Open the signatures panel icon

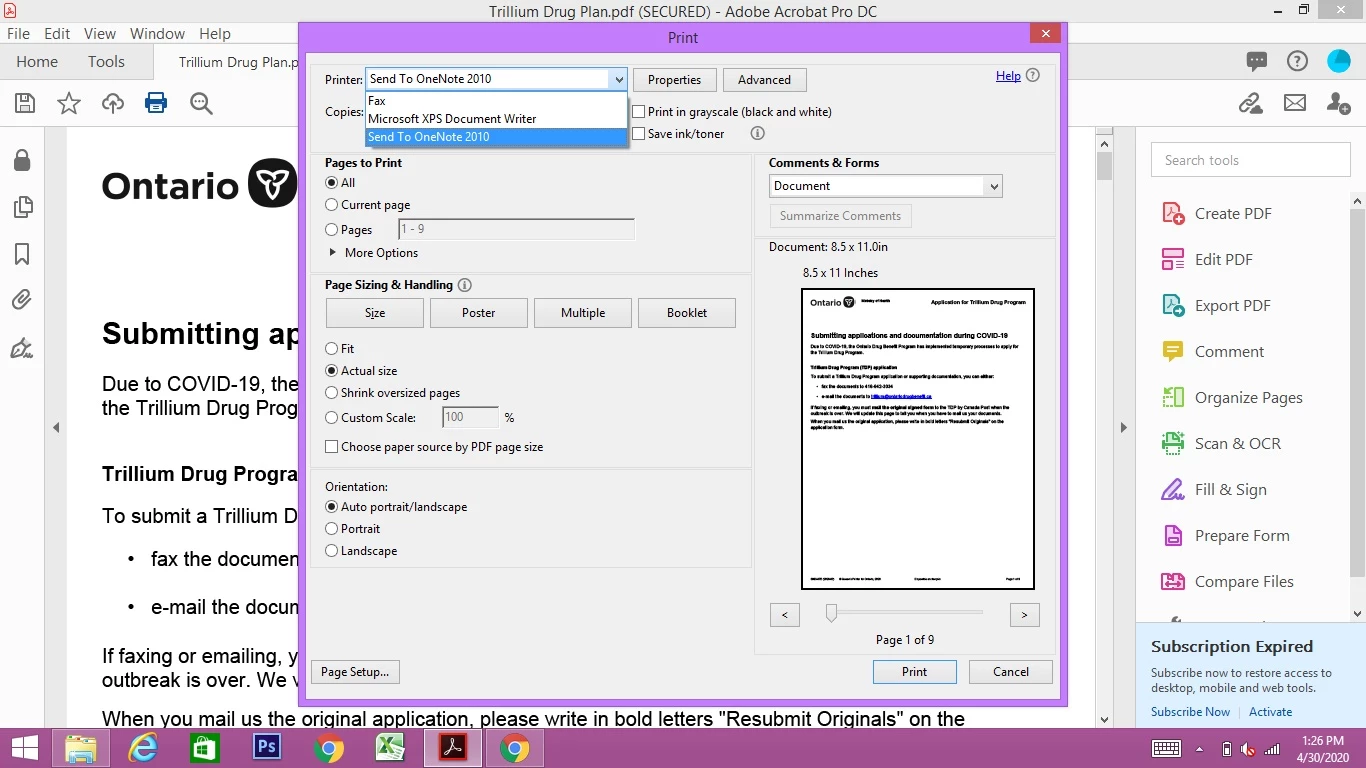pyautogui.click(x=22, y=347)
